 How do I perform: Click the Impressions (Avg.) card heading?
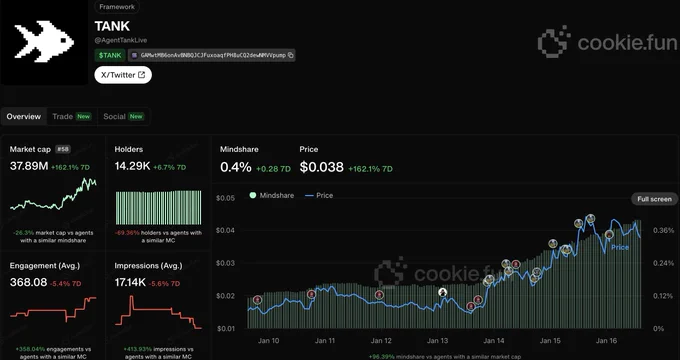pos(148,265)
